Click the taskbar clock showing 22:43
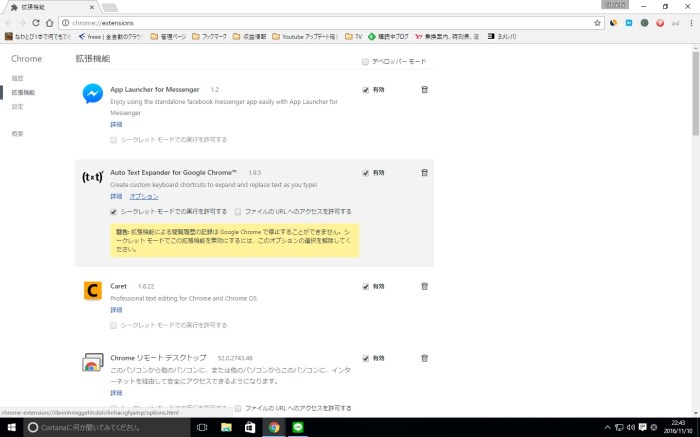 tap(678, 427)
